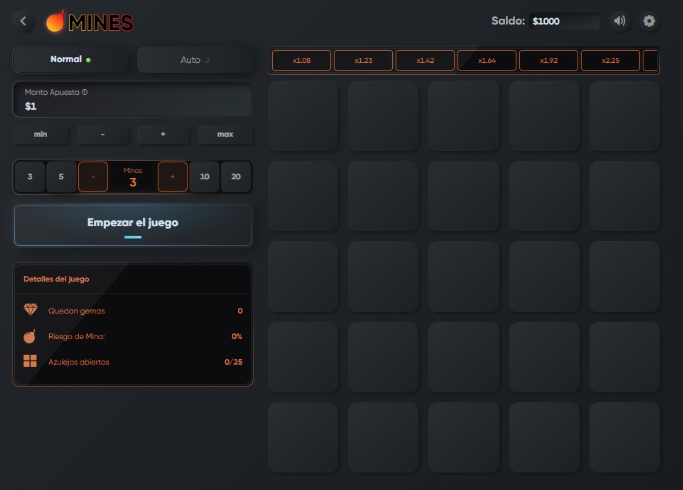Viewport: 683px width, 490px height.
Task: Click the back arrow icon
Action: point(24,21)
